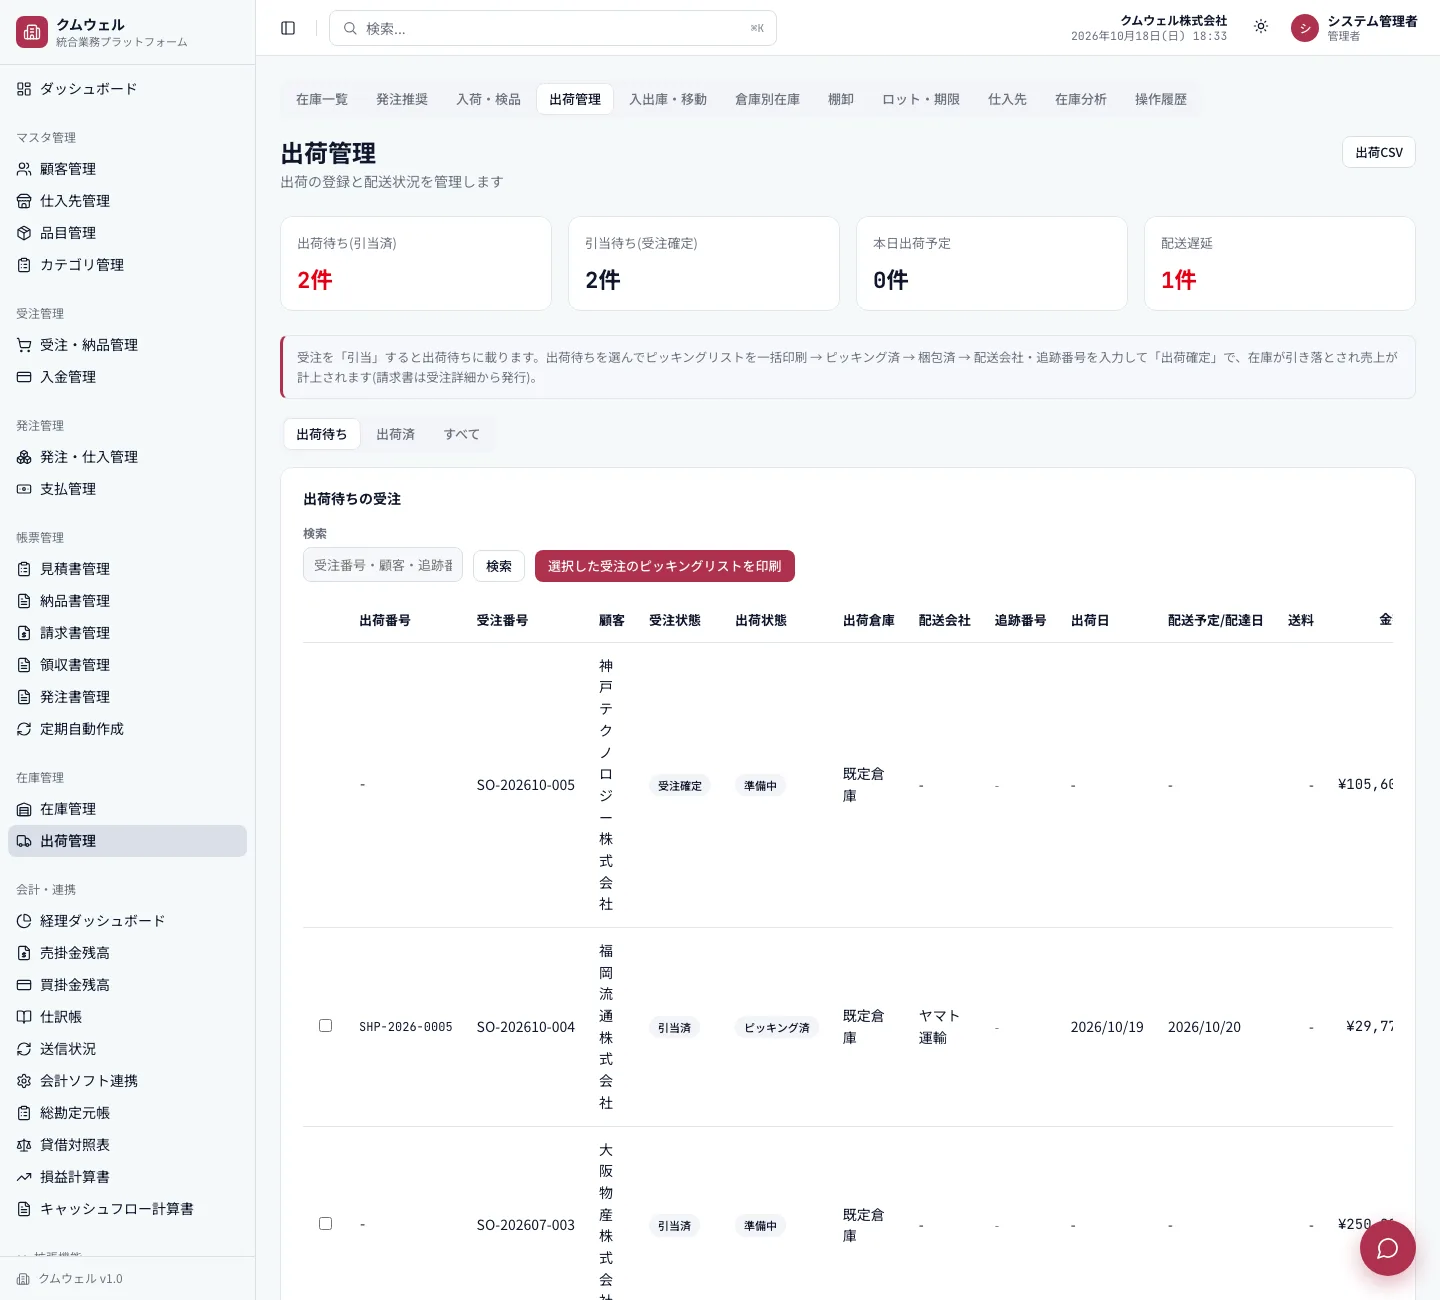
Task: Focus the top global search box
Action: pyautogui.click(x=553, y=28)
